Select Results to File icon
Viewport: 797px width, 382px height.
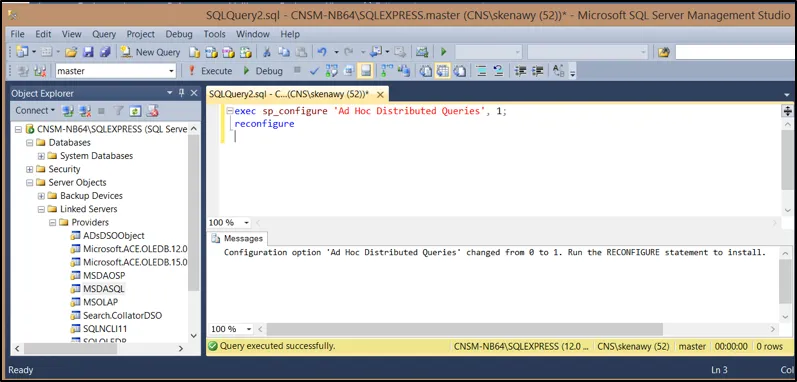point(459,71)
